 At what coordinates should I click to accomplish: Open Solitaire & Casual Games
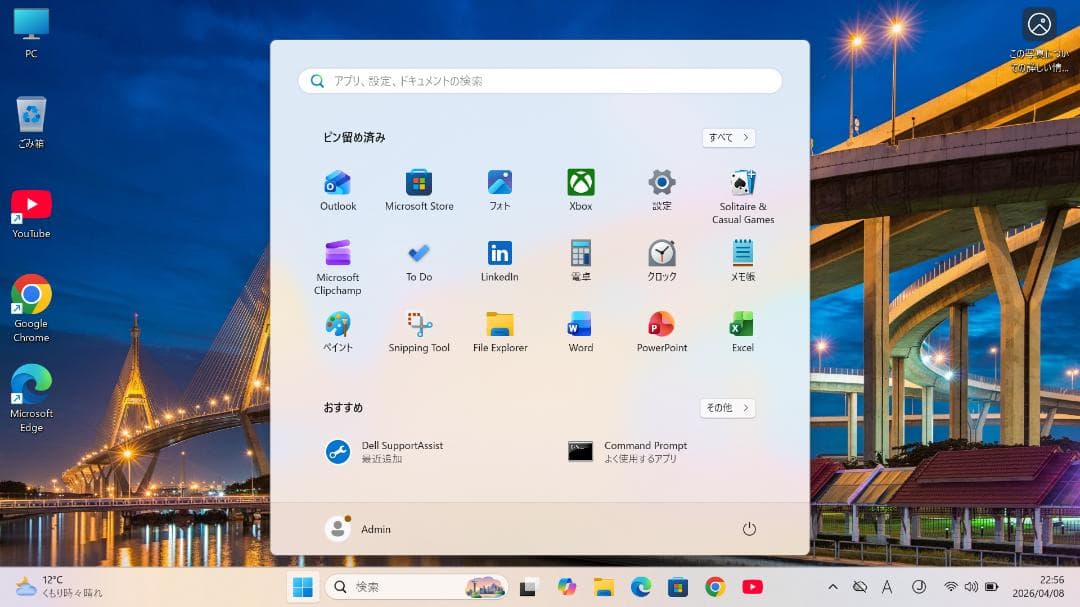(x=742, y=197)
